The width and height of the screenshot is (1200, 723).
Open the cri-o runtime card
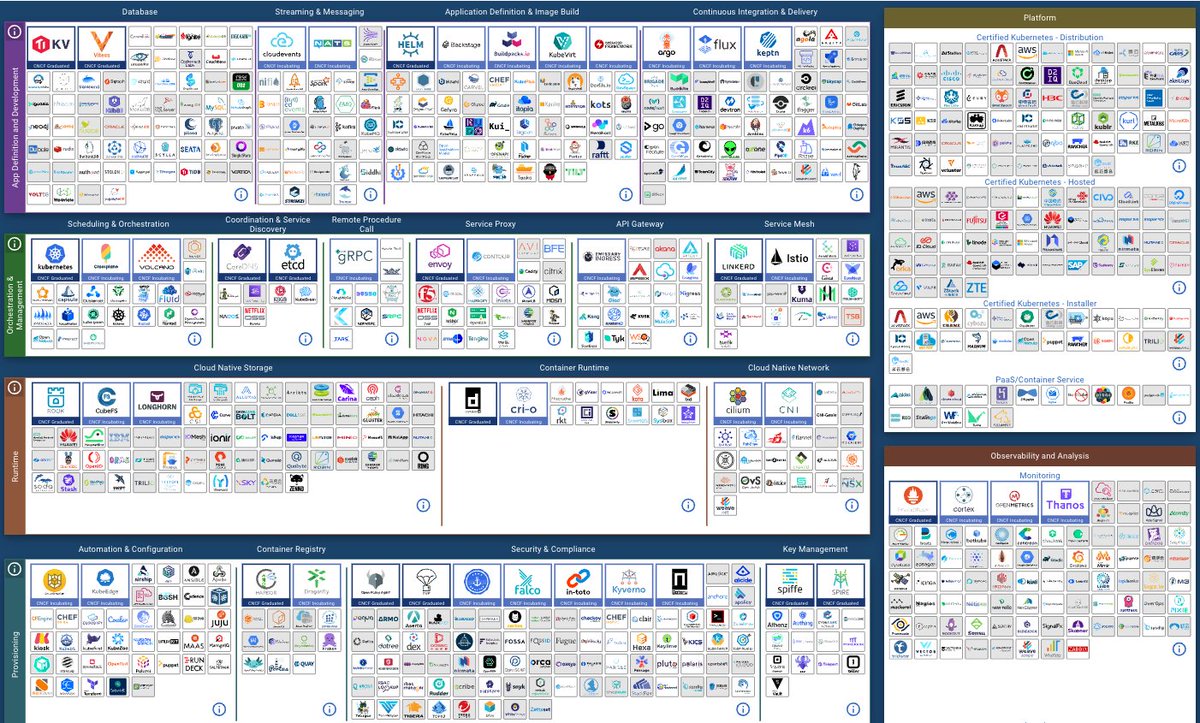[521, 404]
